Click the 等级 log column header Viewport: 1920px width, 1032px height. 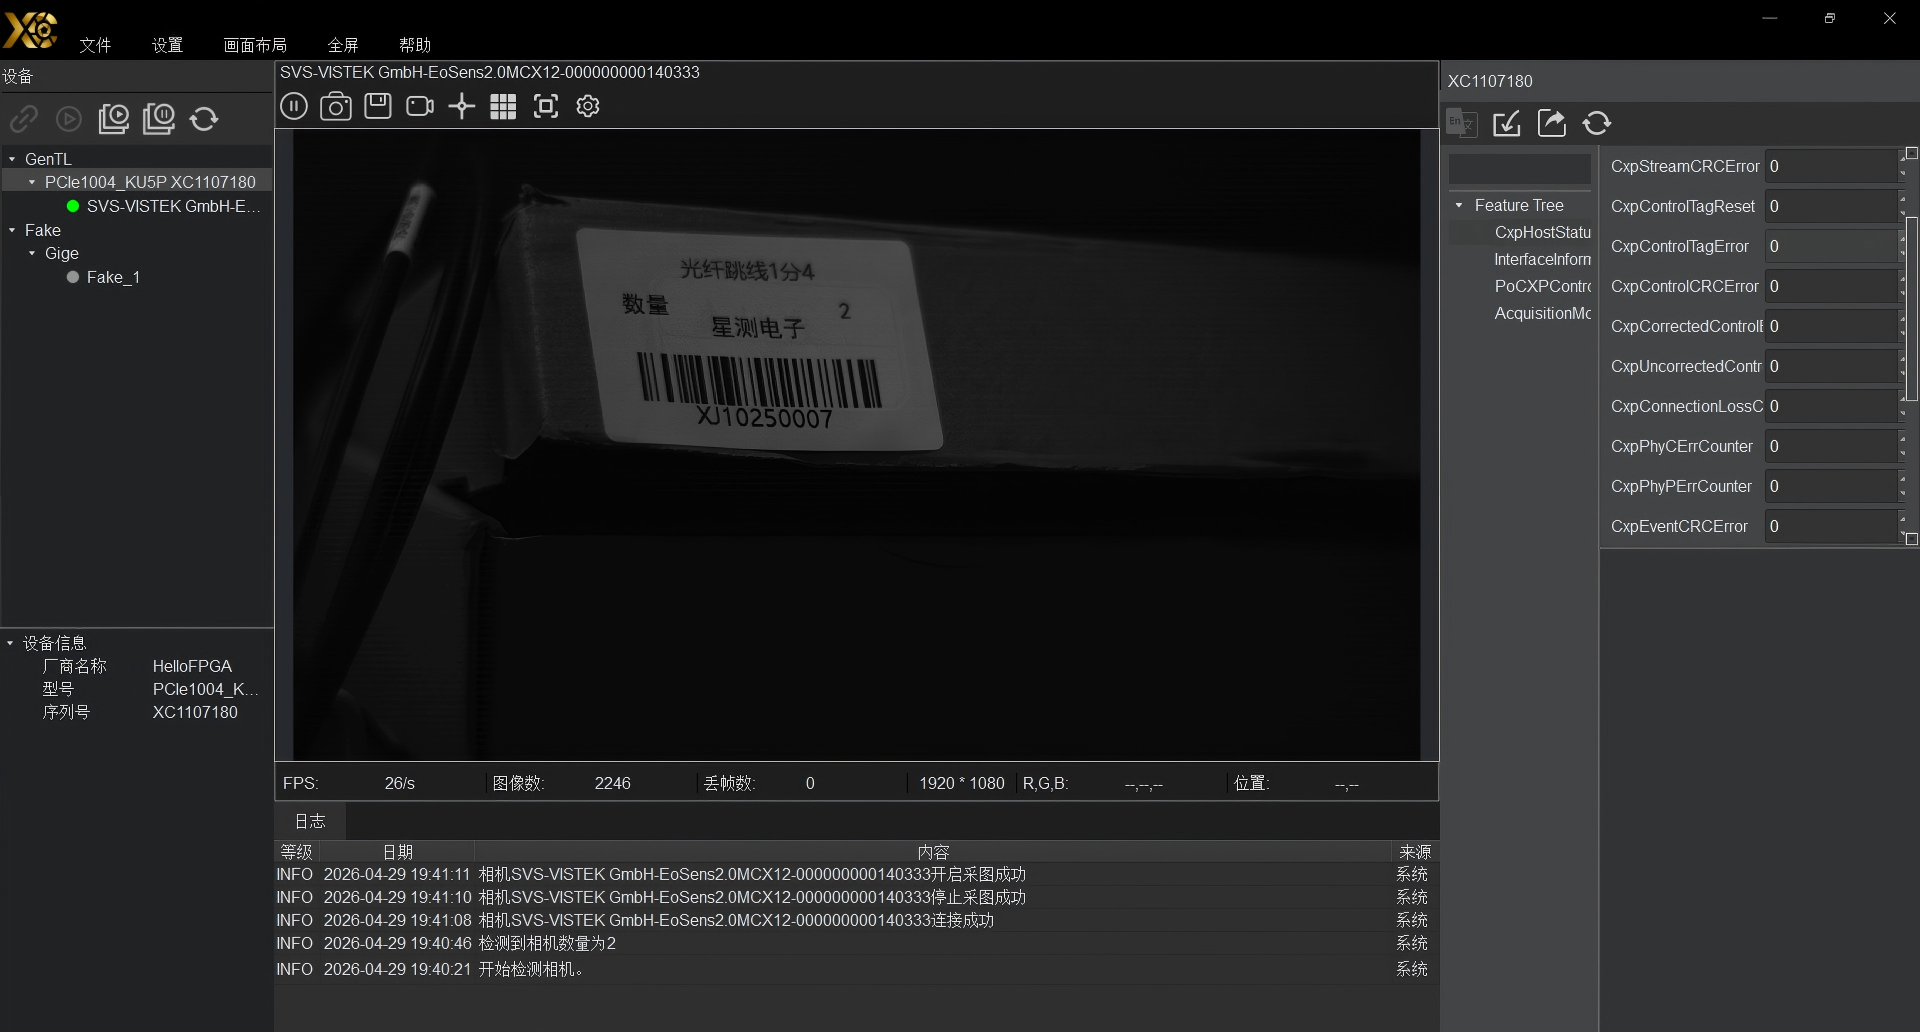[x=296, y=852]
